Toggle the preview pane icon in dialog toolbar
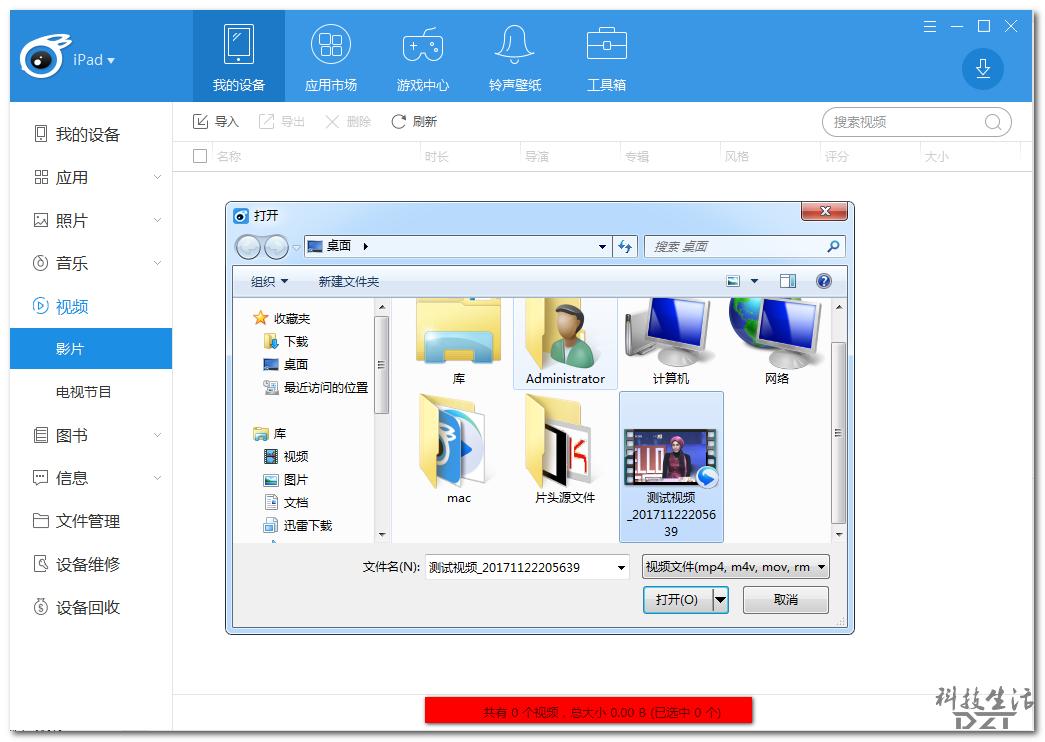The image size is (1045, 742). coord(786,281)
